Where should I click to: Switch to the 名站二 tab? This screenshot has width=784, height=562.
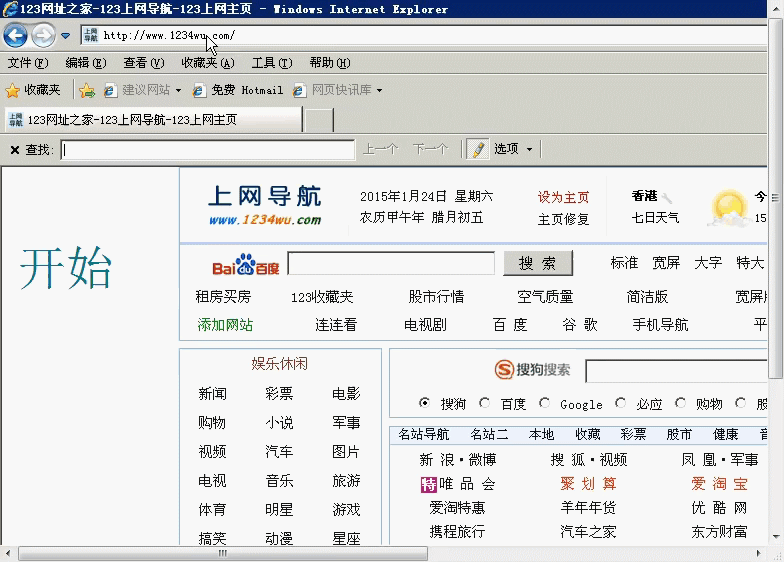[x=490, y=434]
